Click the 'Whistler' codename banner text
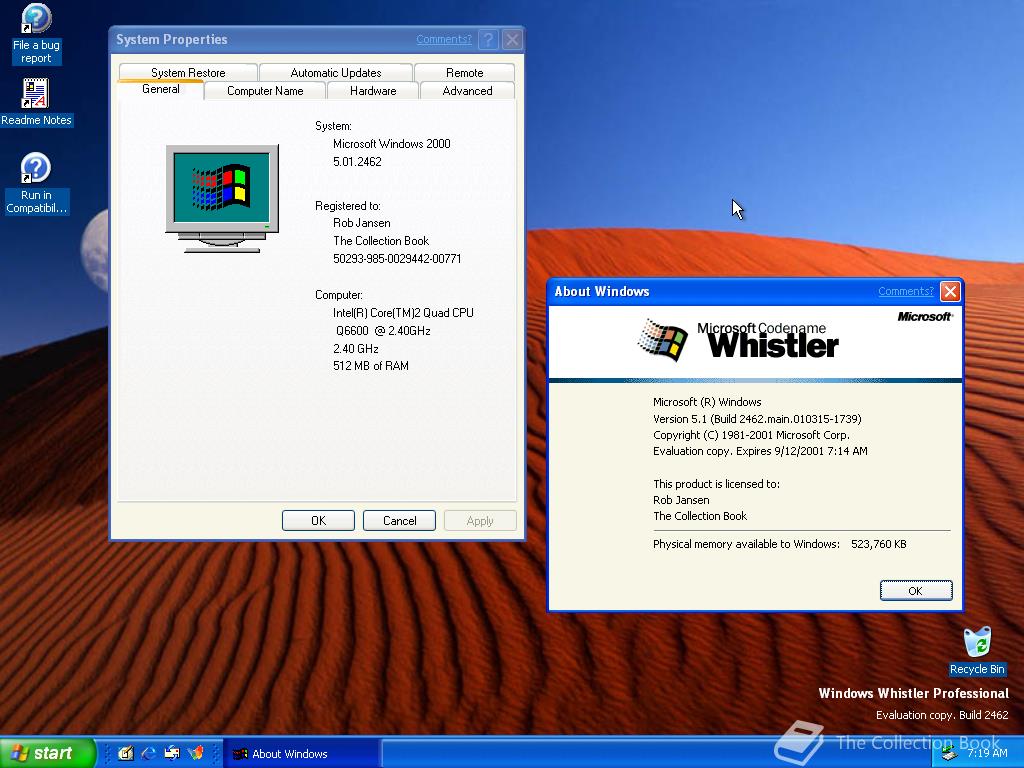Viewport: 1024px width, 768px height. (x=773, y=345)
